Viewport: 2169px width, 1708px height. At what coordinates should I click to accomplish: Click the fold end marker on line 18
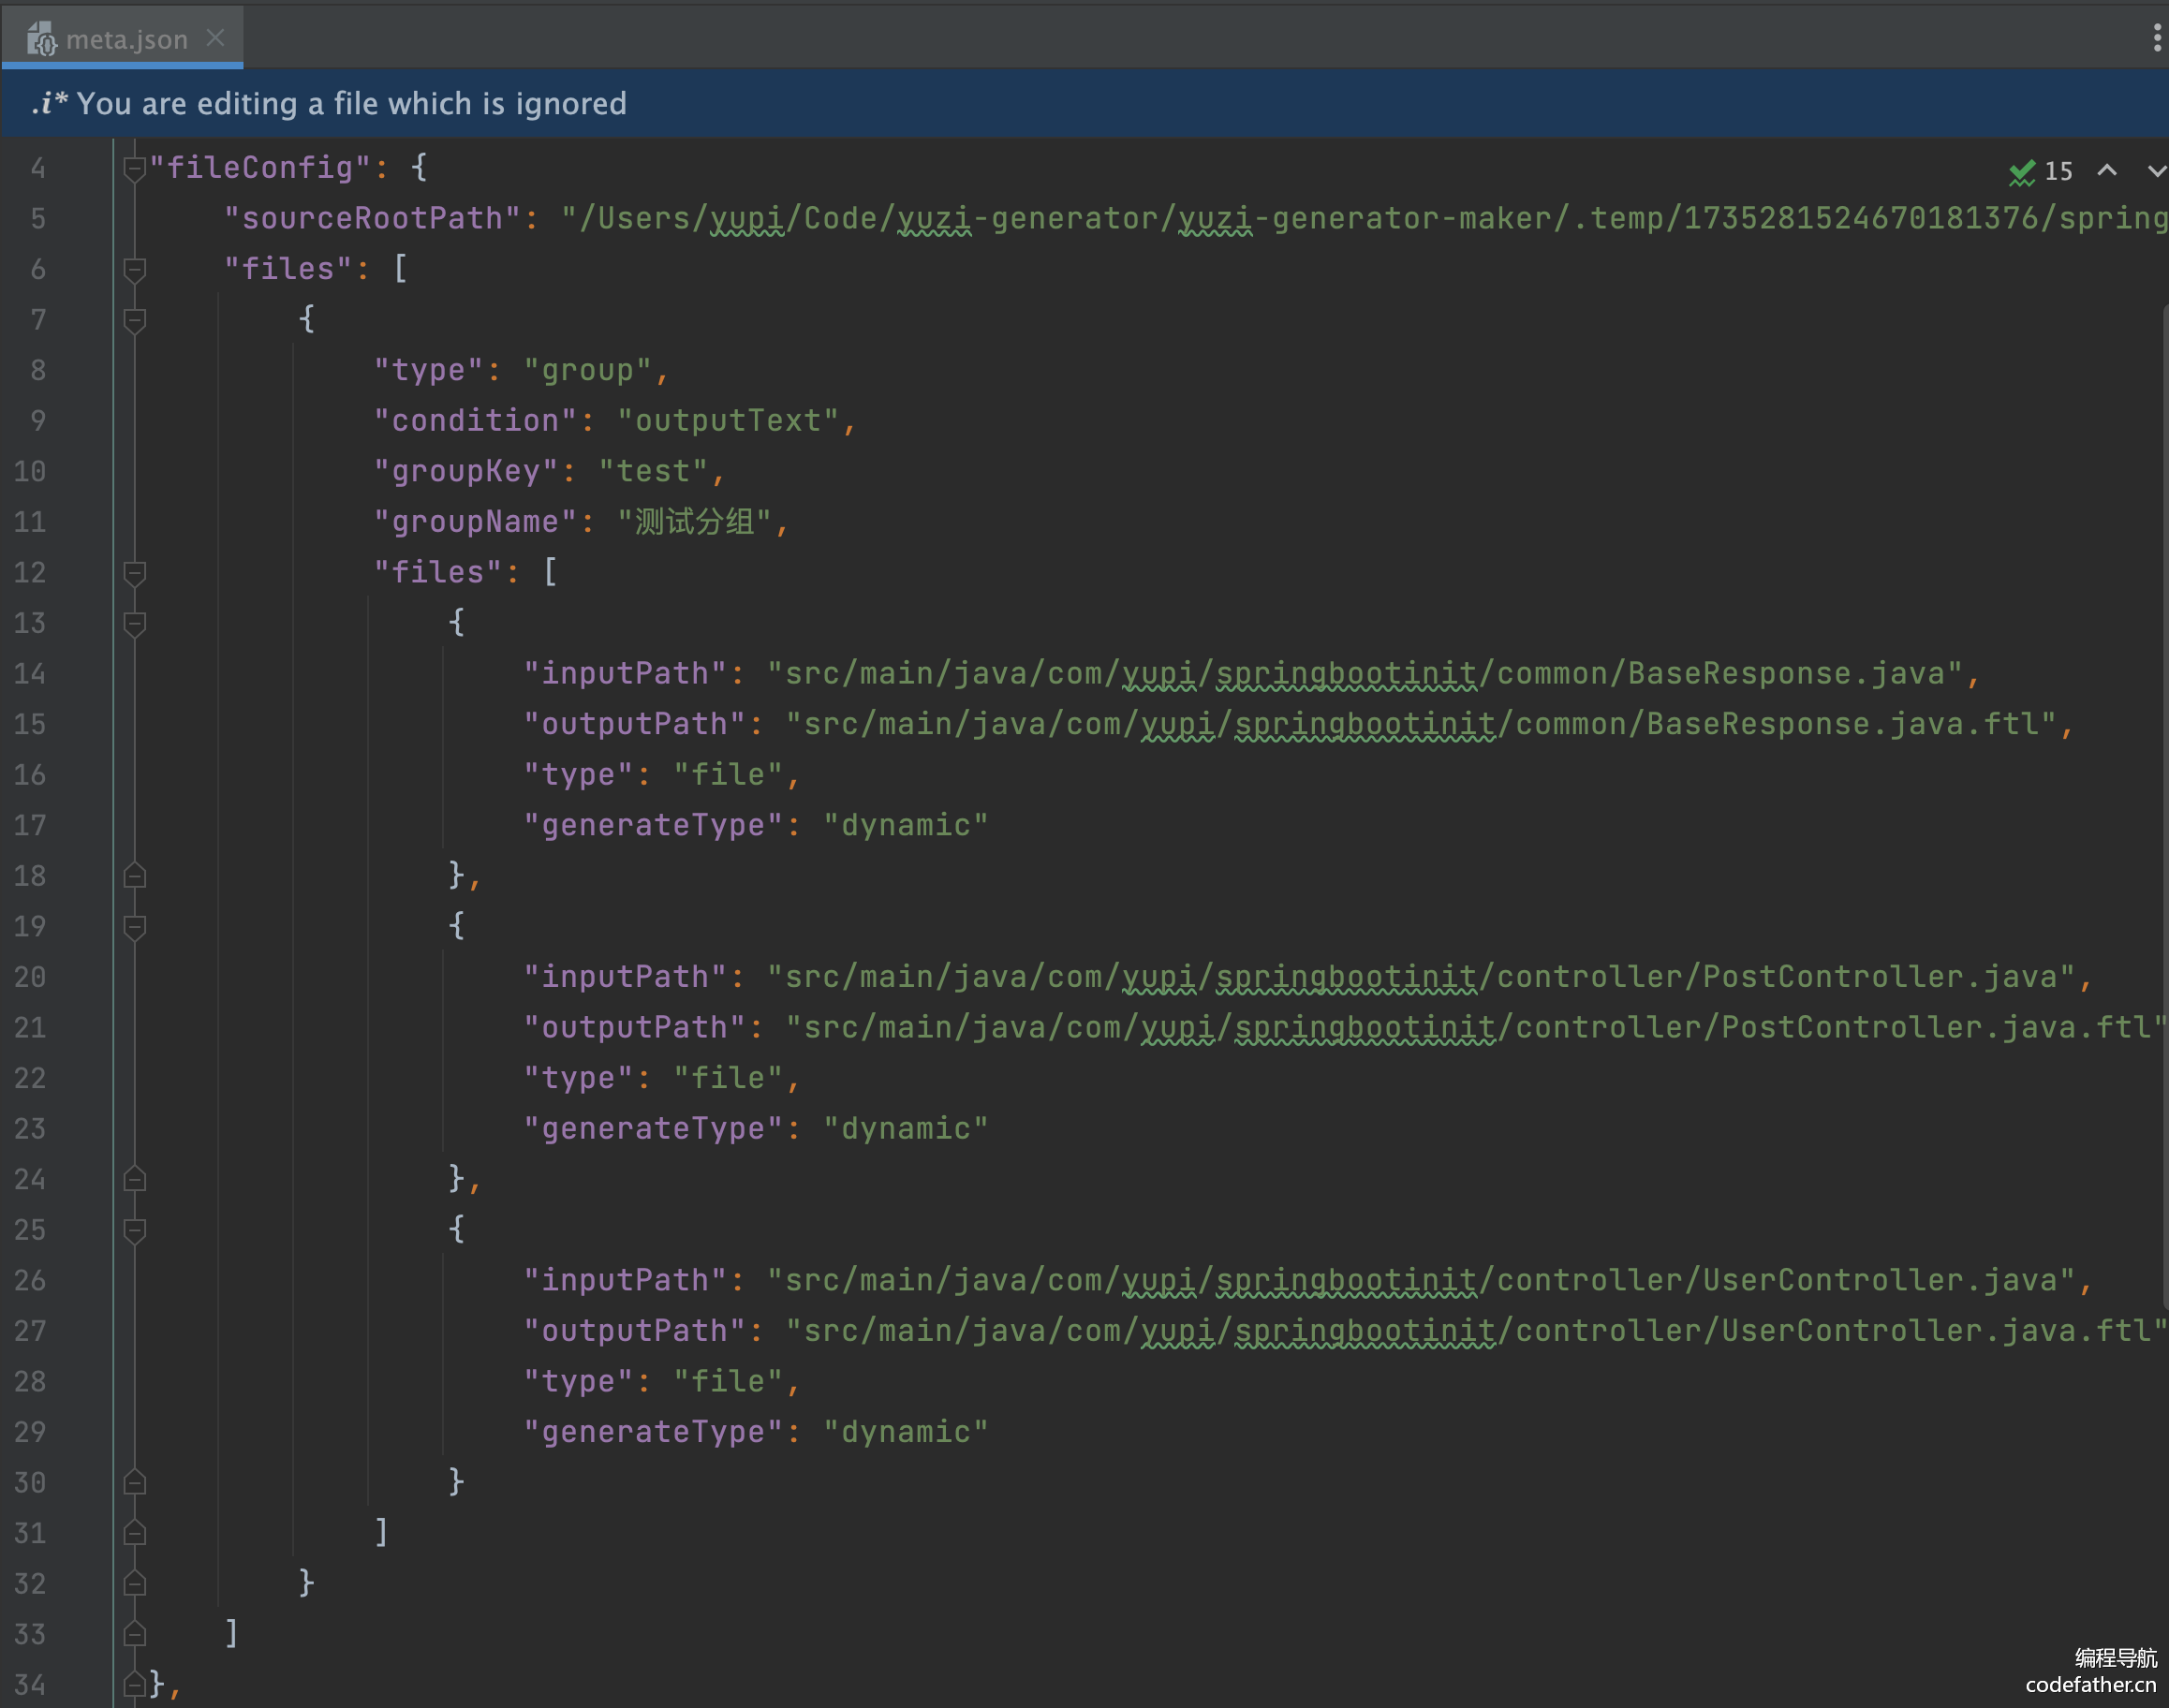tap(134, 876)
